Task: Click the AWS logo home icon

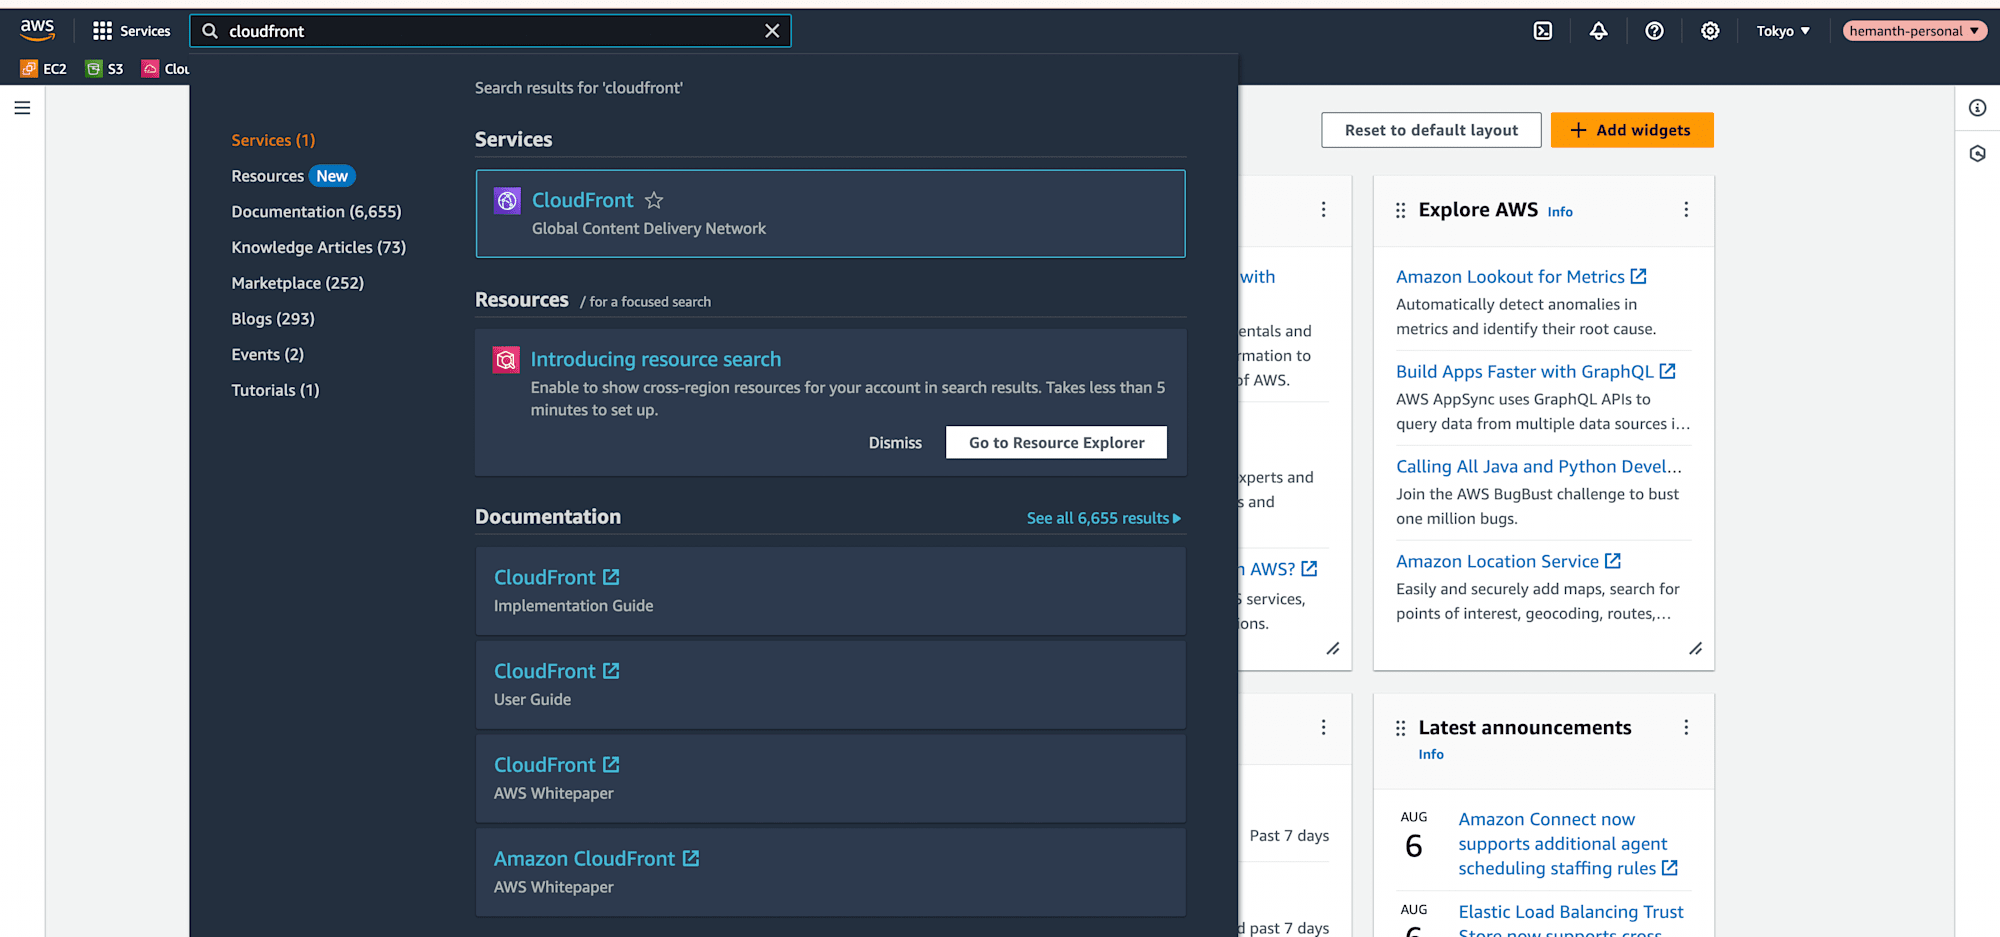Action: point(37,30)
